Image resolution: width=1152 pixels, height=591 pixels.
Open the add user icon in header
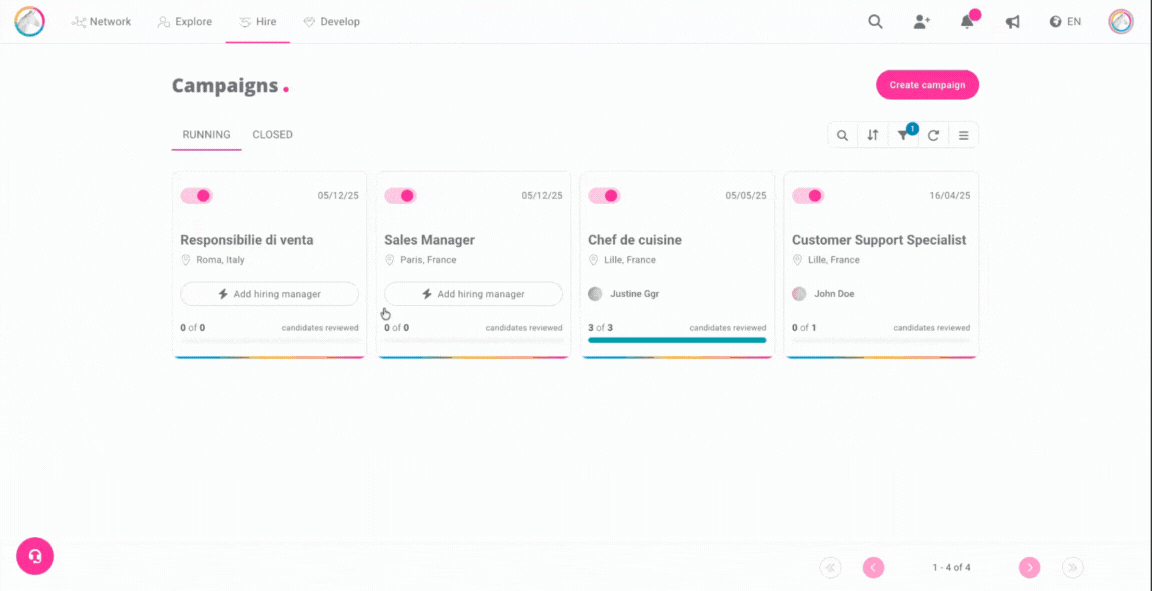click(921, 21)
